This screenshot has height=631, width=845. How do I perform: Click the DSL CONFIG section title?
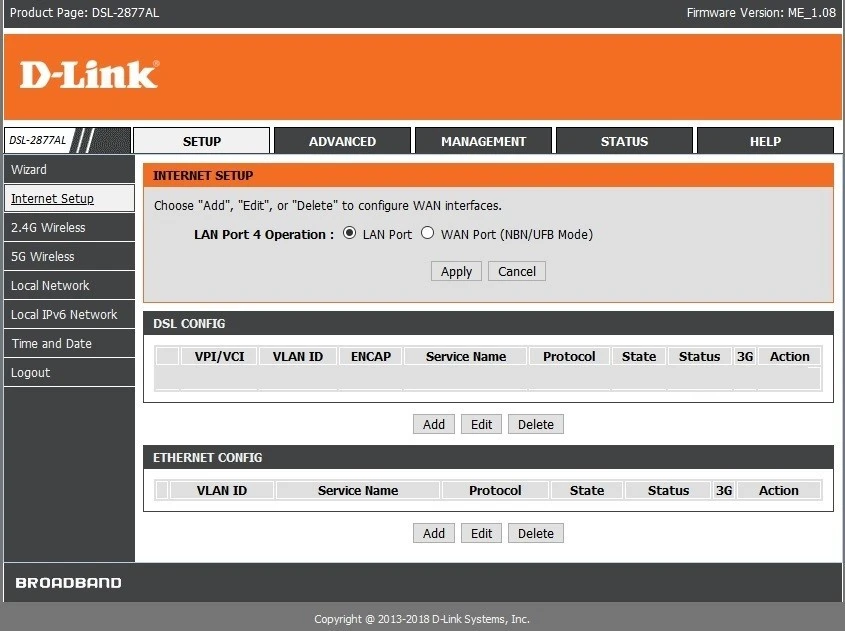point(189,324)
